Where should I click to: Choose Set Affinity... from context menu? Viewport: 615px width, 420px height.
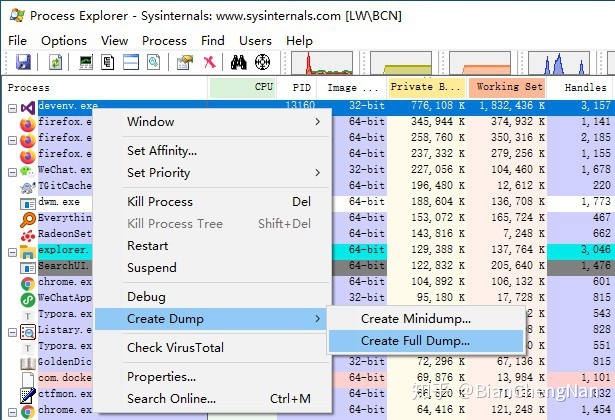point(212,151)
